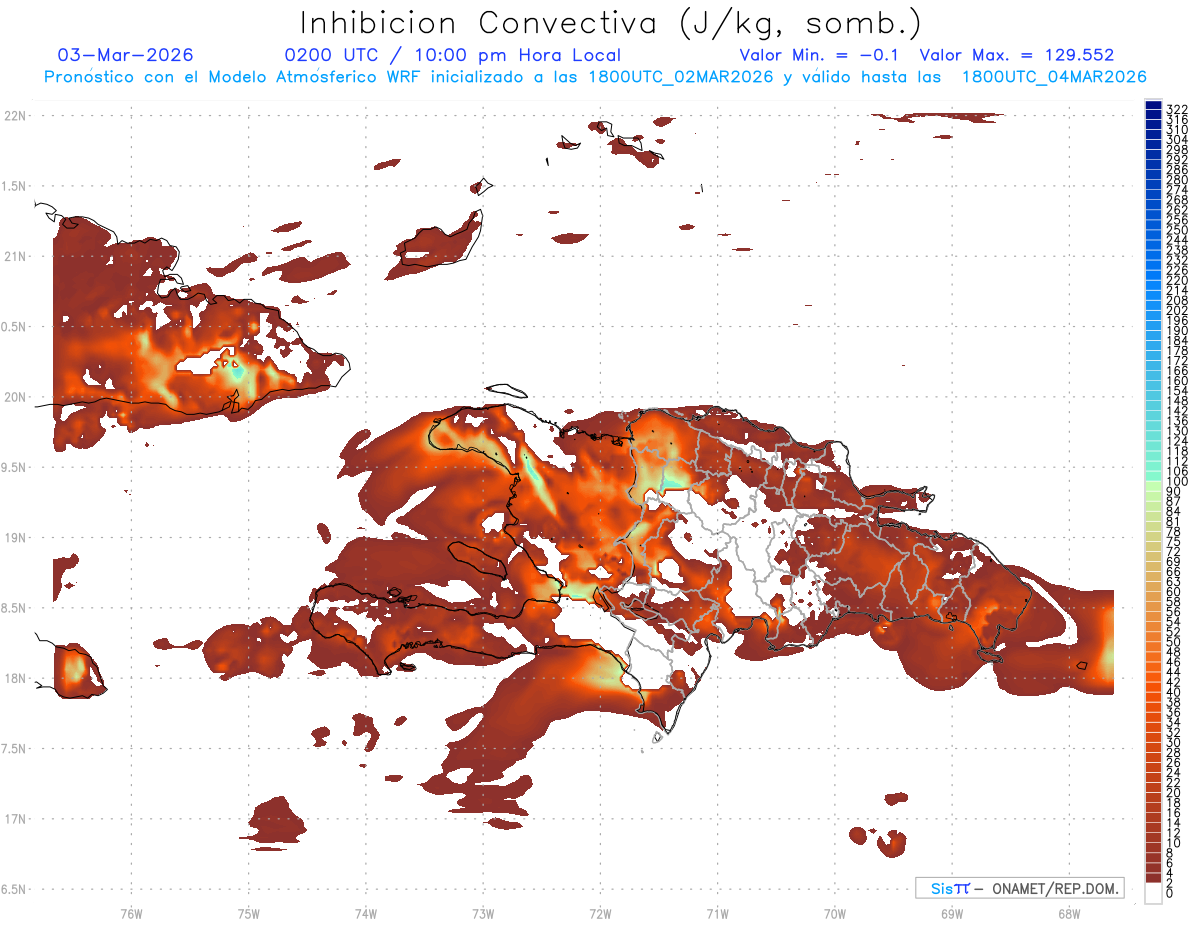Click the "20N" latitude label

15,397
